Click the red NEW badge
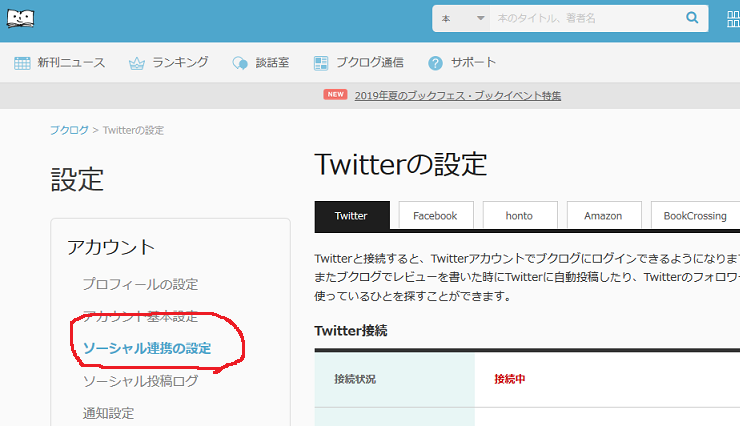Viewport: 740px width, 426px height. click(336, 94)
